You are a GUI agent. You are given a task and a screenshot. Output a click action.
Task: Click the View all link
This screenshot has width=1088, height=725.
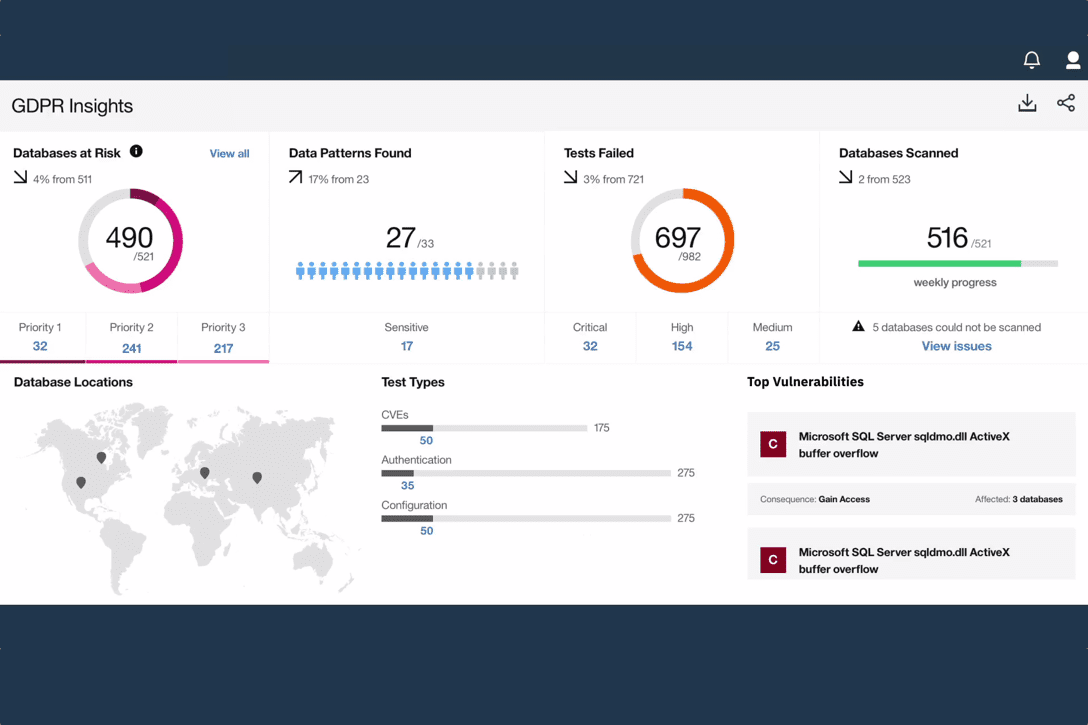tap(229, 154)
